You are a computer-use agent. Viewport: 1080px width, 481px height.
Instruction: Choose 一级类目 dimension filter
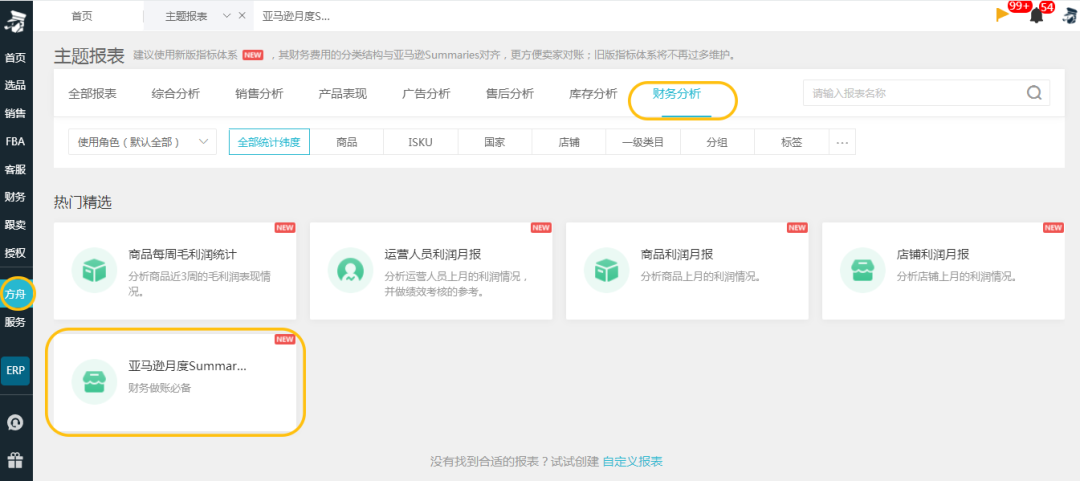(x=643, y=143)
